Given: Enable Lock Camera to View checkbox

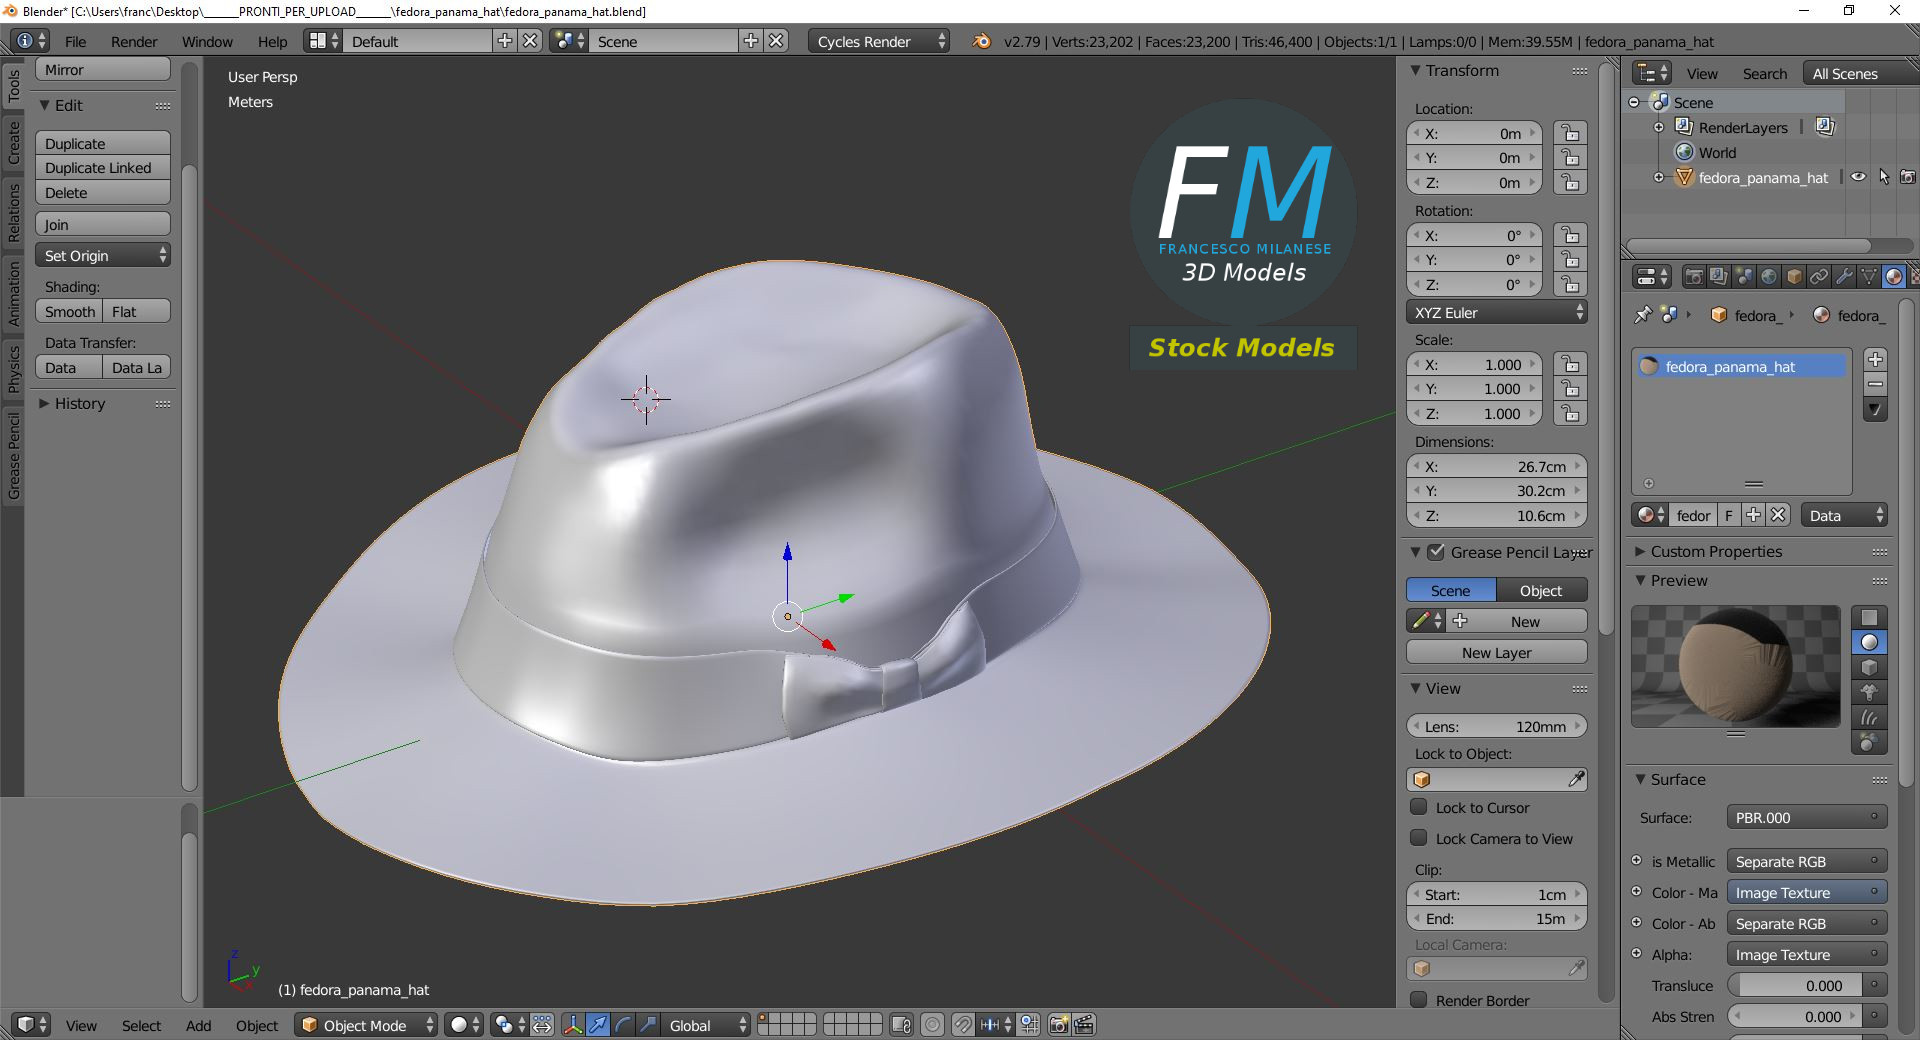Looking at the screenshot, I should [1418, 838].
